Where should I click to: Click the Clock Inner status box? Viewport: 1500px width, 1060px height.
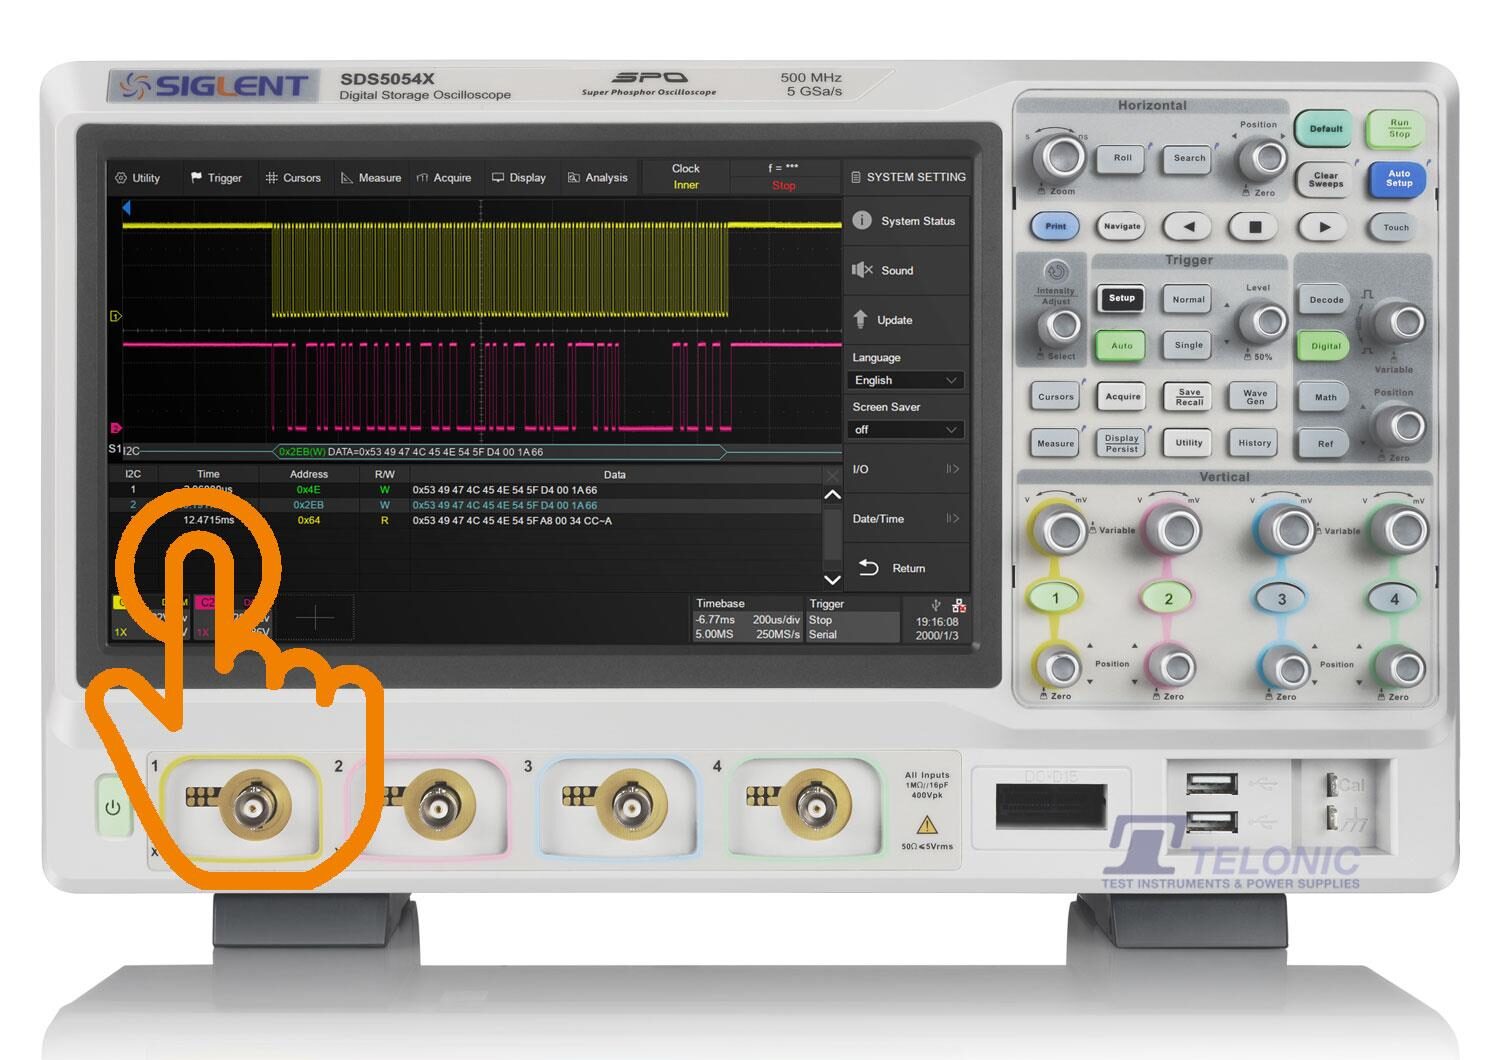[x=686, y=176]
